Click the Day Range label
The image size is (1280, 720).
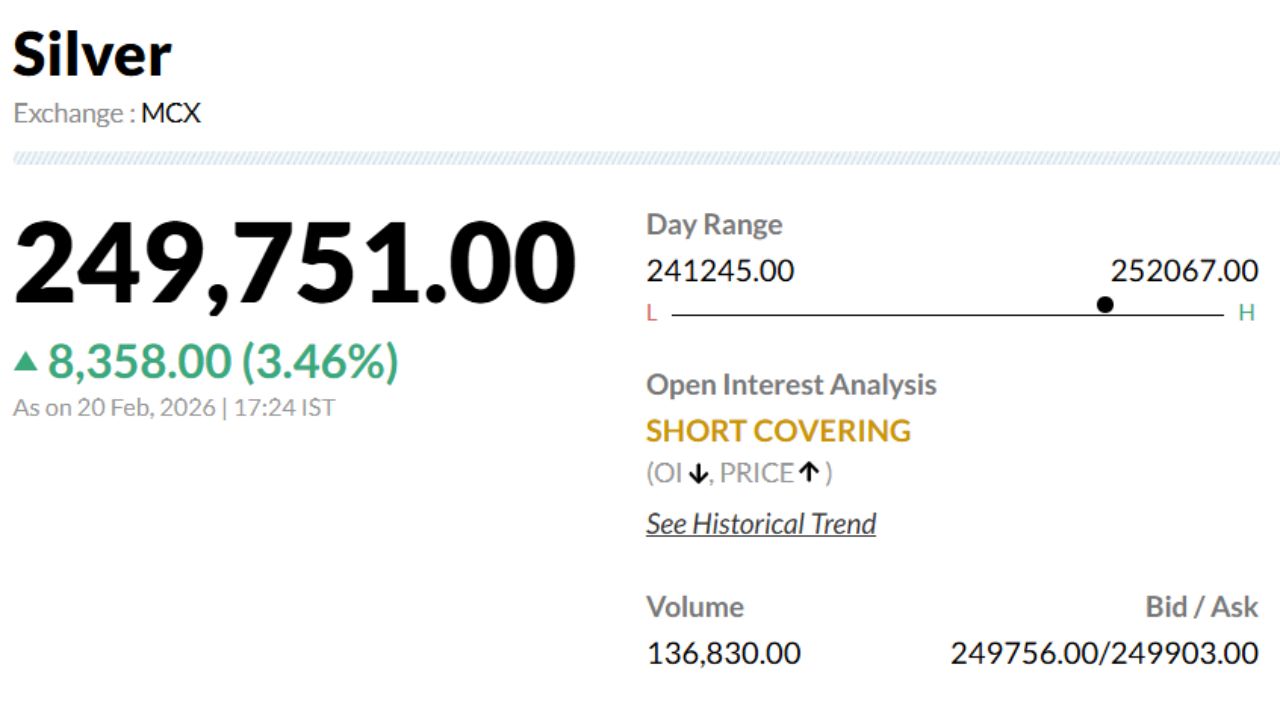coord(714,225)
